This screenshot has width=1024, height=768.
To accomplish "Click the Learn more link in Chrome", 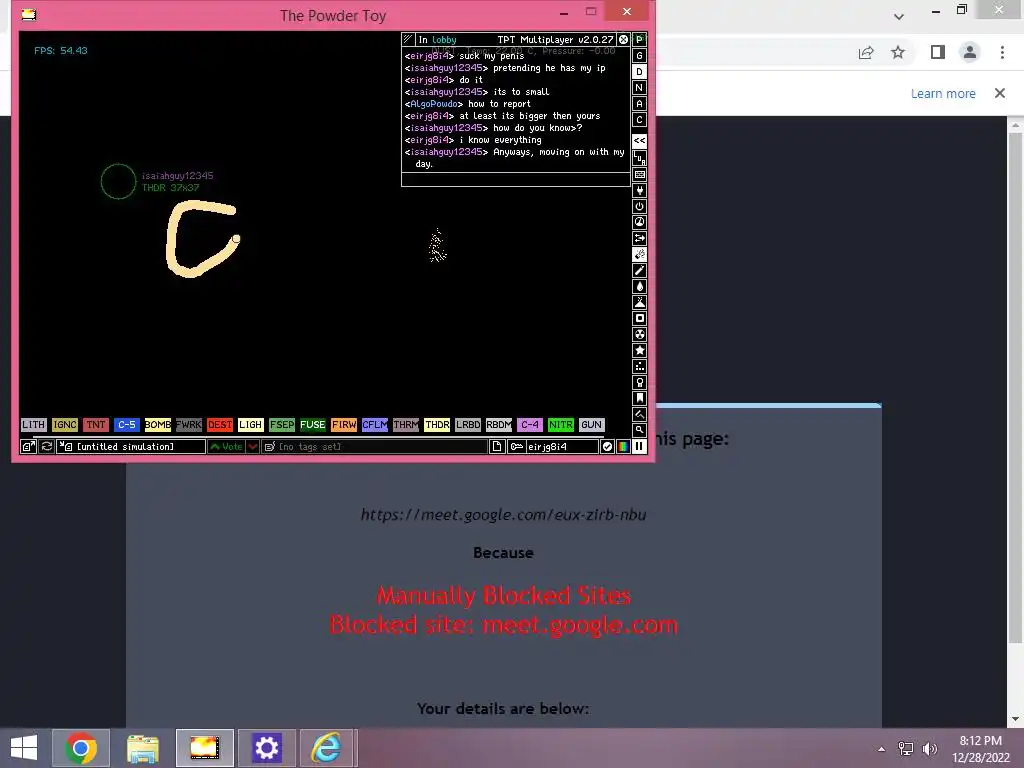I will pos(943,93).
